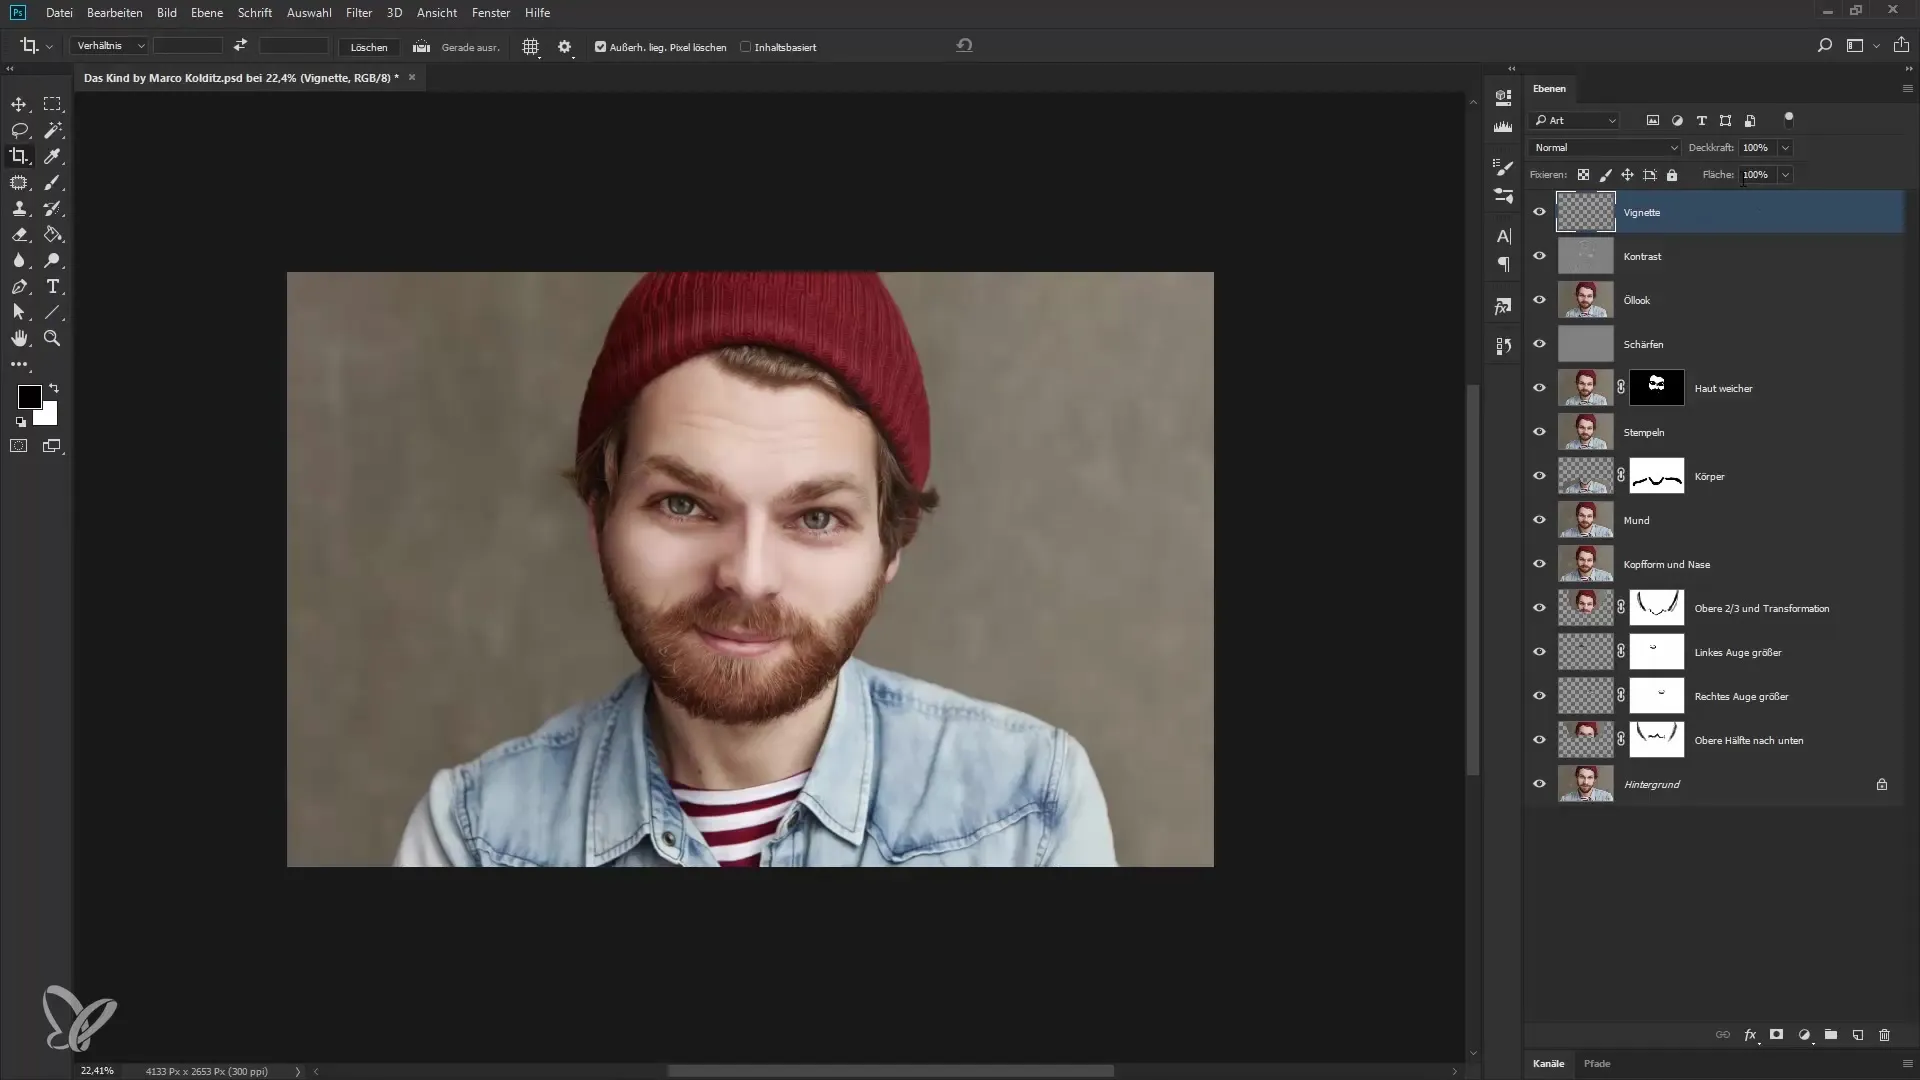Image resolution: width=1920 pixels, height=1080 pixels.
Task: Open the Ebenen panel menu
Action: 1907,88
